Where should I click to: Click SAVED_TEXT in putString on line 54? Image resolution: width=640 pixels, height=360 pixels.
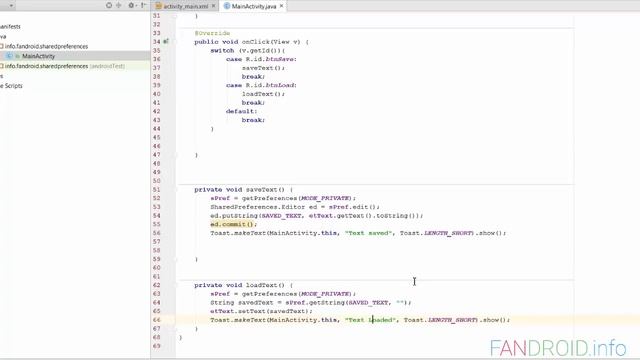[x=281, y=216]
